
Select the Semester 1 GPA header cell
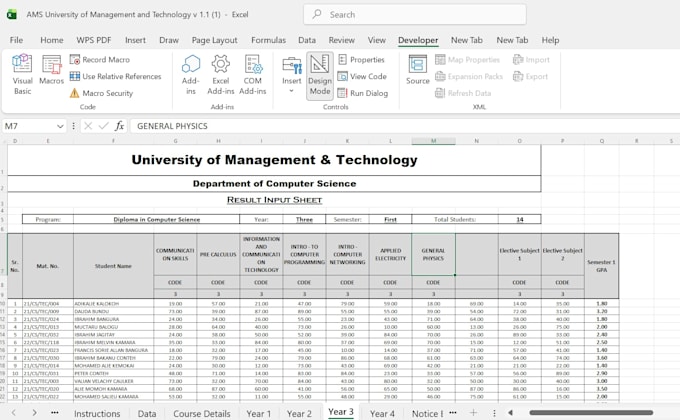coord(602,266)
